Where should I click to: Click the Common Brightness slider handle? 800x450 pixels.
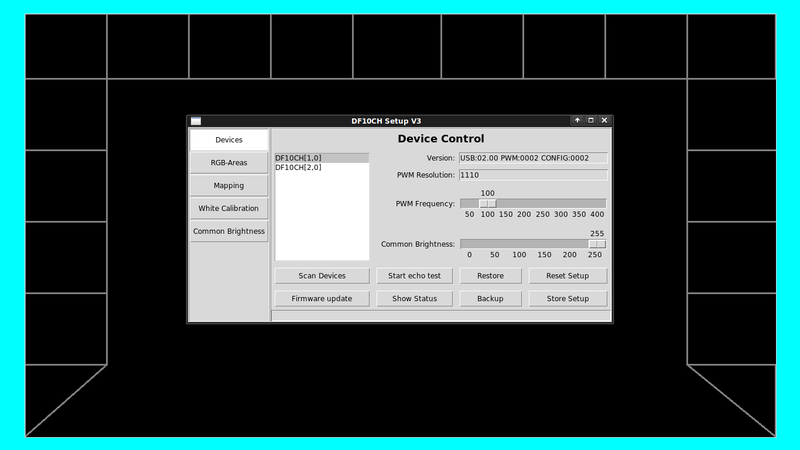[597, 243]
